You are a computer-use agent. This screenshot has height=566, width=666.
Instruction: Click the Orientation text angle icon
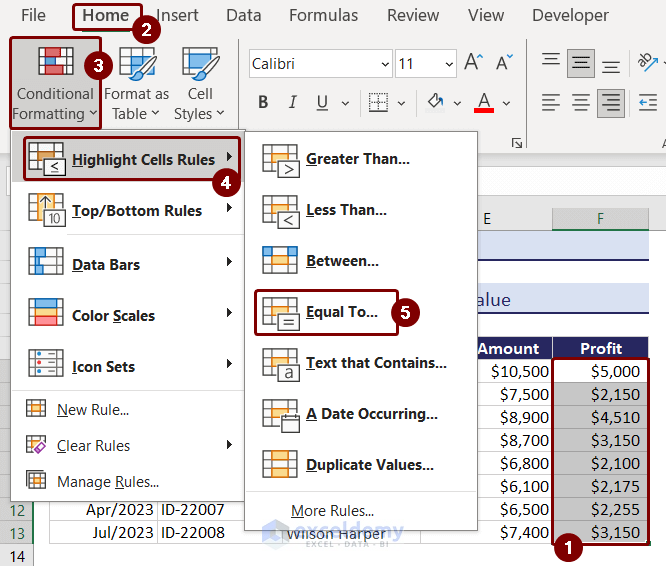click(x=647, y=62)
